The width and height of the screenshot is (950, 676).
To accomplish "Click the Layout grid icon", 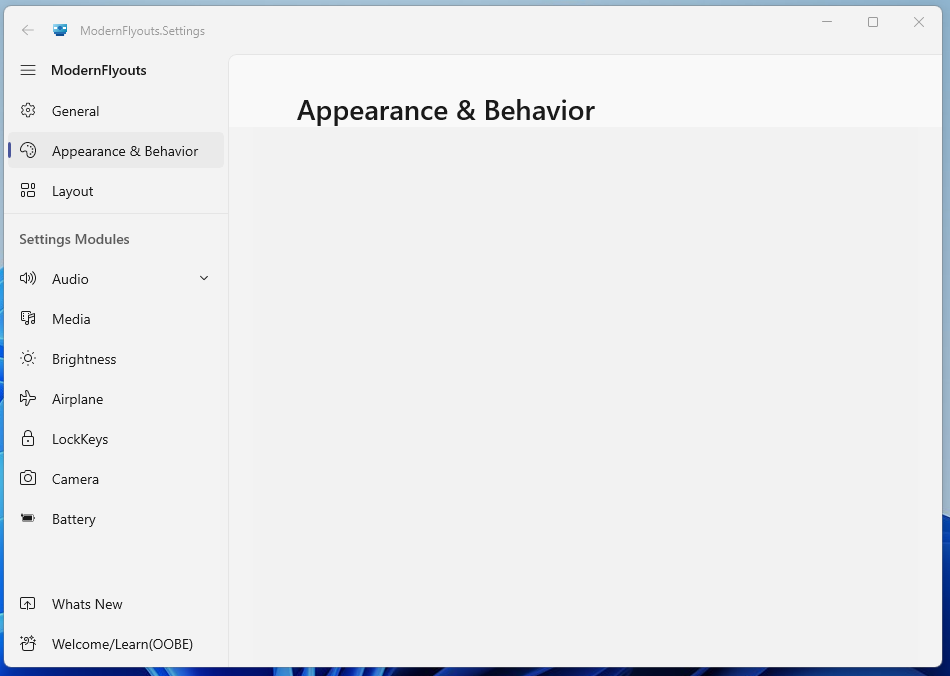I will click(x=28, y=191).
